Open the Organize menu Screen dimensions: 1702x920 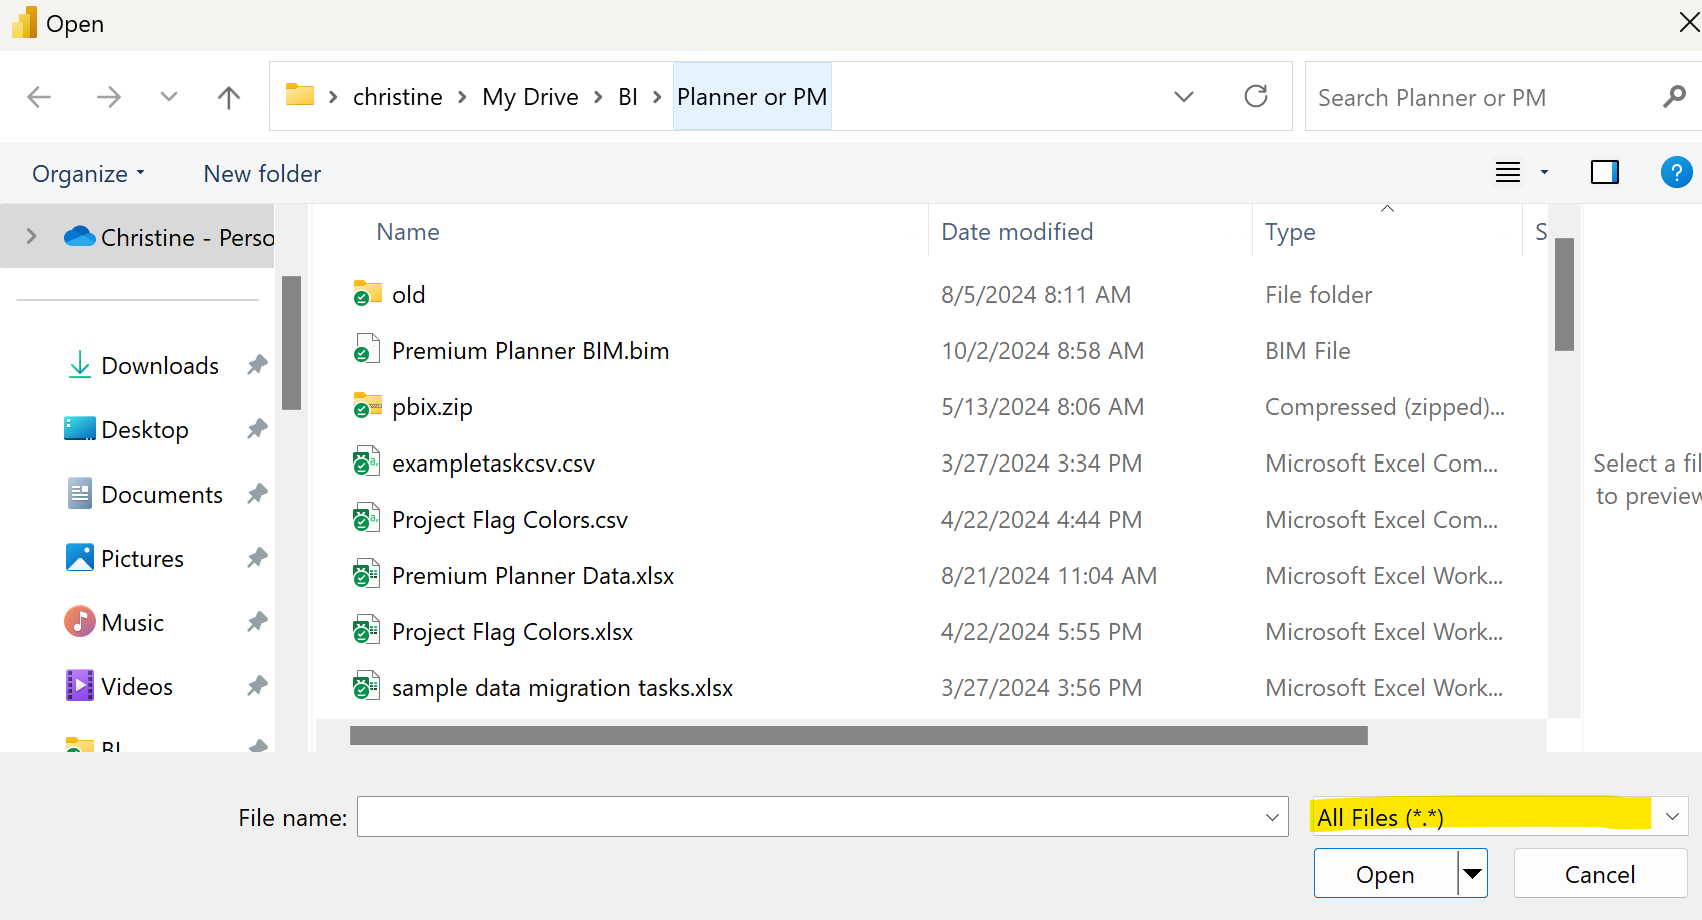(x=87, y=172)
